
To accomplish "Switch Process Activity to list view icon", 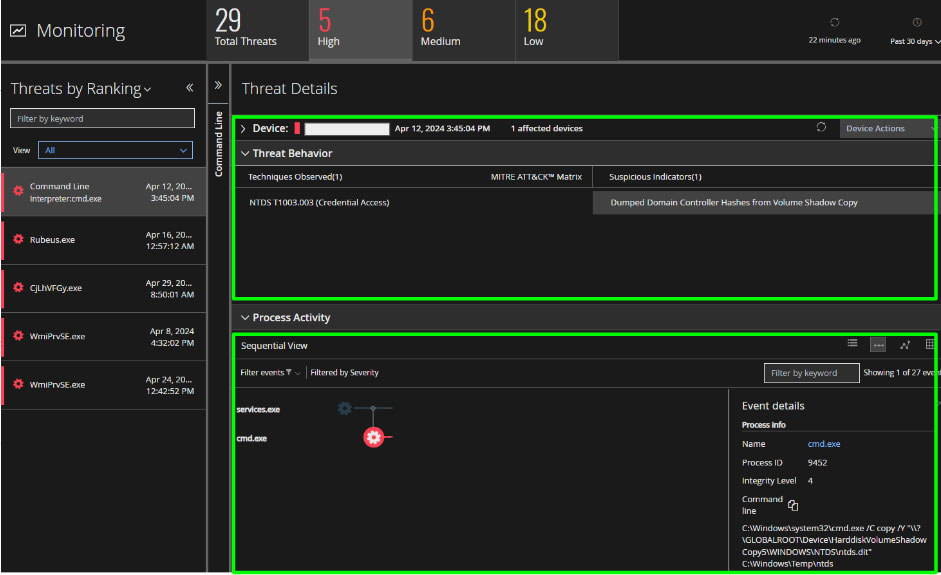I will 852,344.
